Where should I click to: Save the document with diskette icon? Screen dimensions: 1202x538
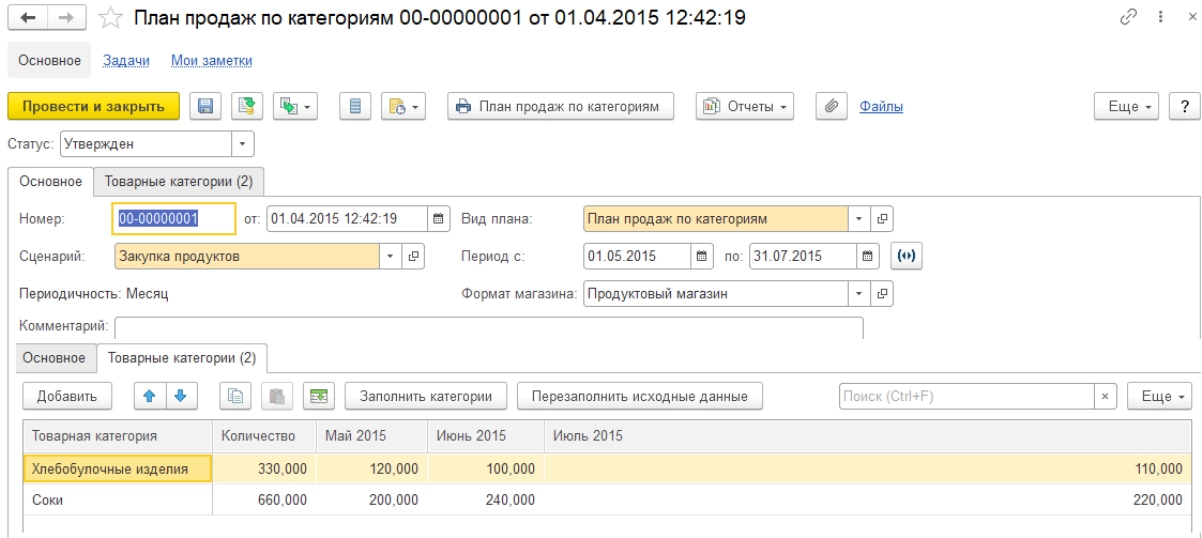(x=205, y=106)
